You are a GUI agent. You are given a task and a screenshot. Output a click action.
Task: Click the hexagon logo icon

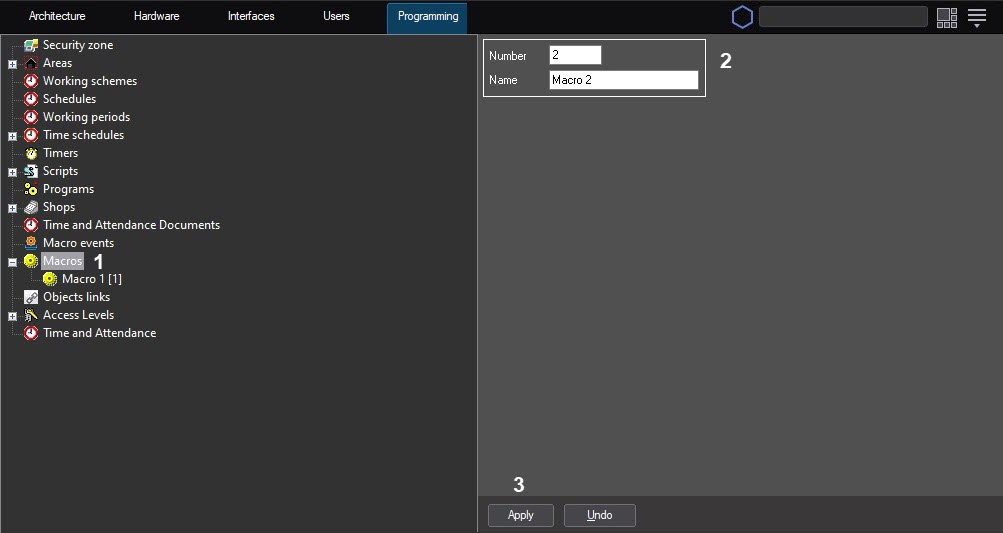742,17
